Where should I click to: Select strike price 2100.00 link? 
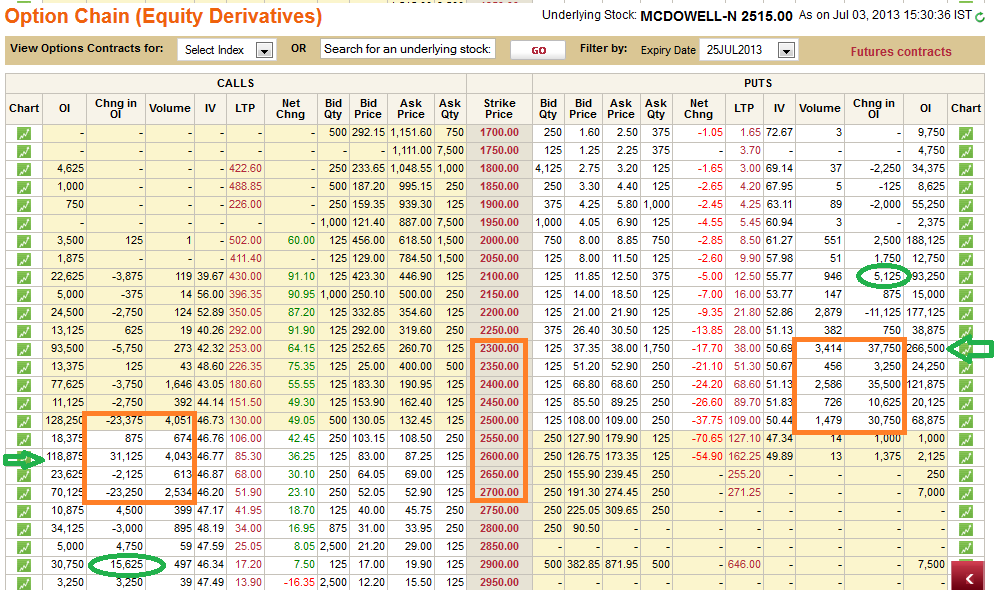499,277
